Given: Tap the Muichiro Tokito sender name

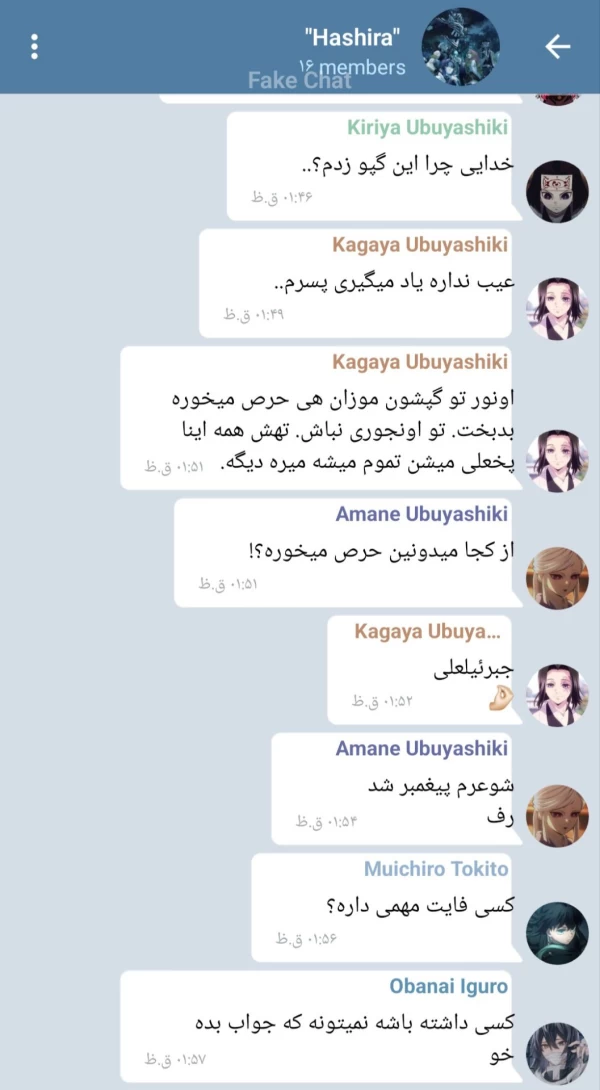Looking at the screenshot, I should click(436, 869).
